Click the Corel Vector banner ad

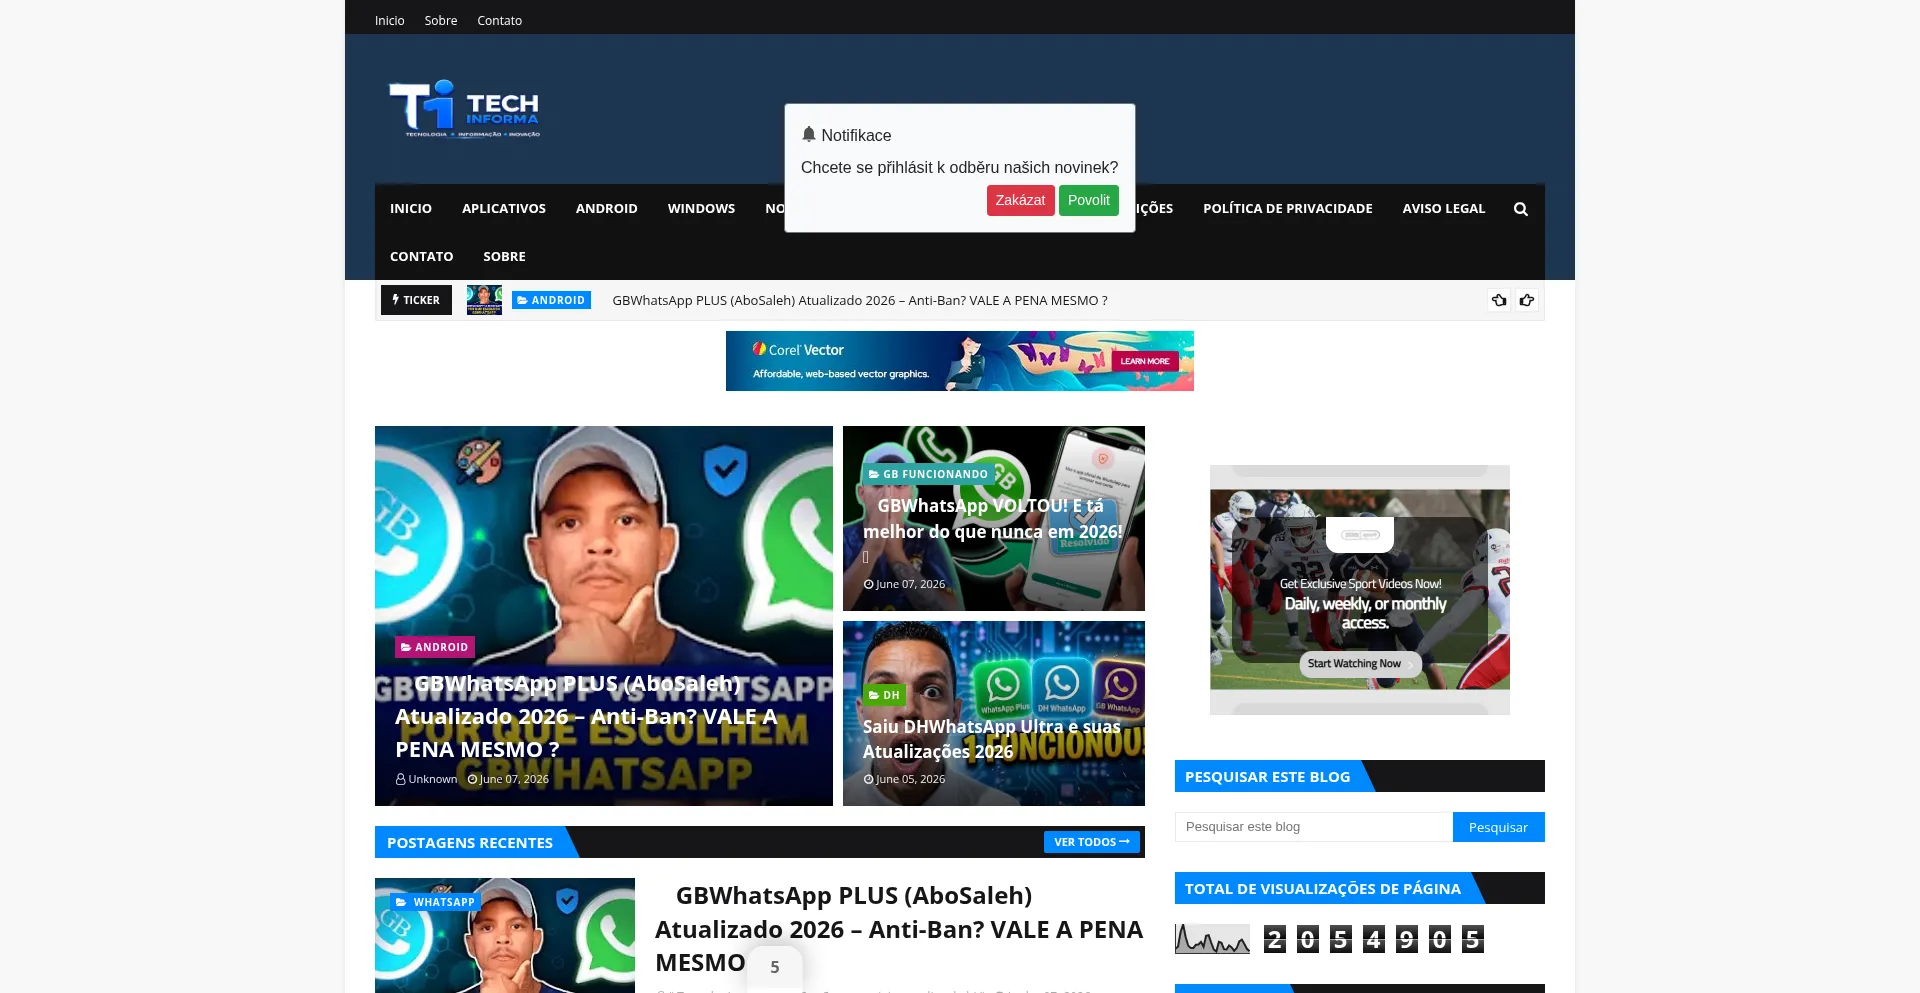(959, 361)
